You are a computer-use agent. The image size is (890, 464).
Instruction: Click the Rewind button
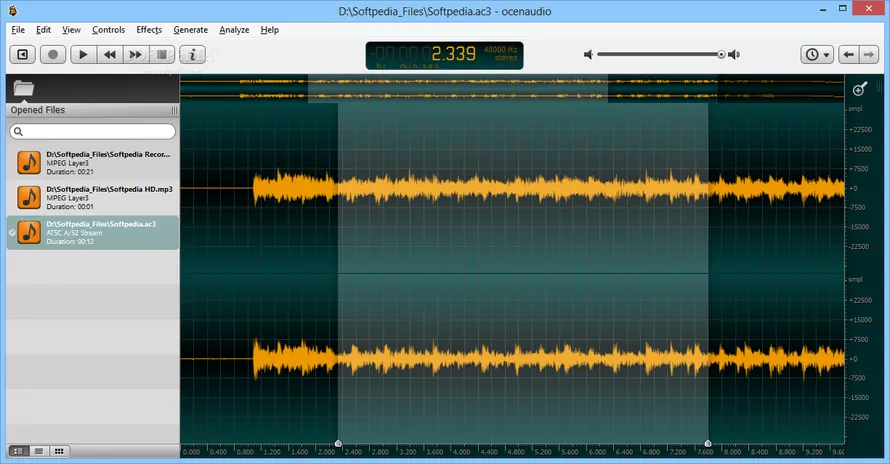tap(110, 55)
